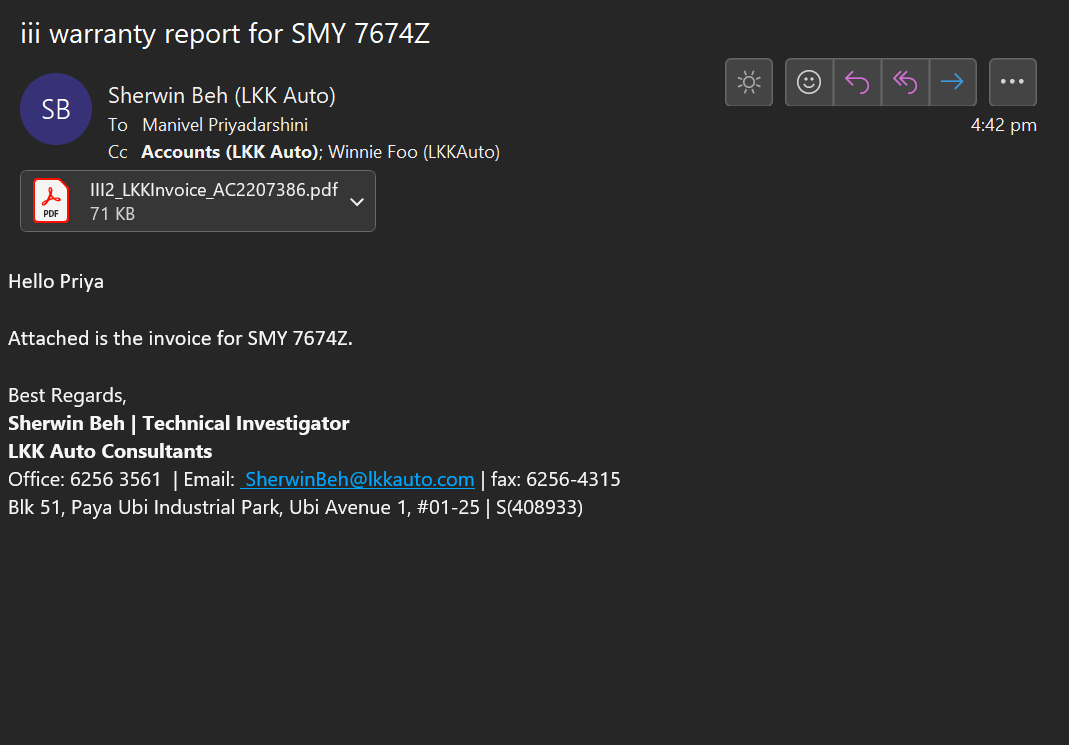The height and width of the screenshot is (745, 1069).
Task: Click the SherwinBeh@lkkauto.com email link
Action: click(359, 479)
